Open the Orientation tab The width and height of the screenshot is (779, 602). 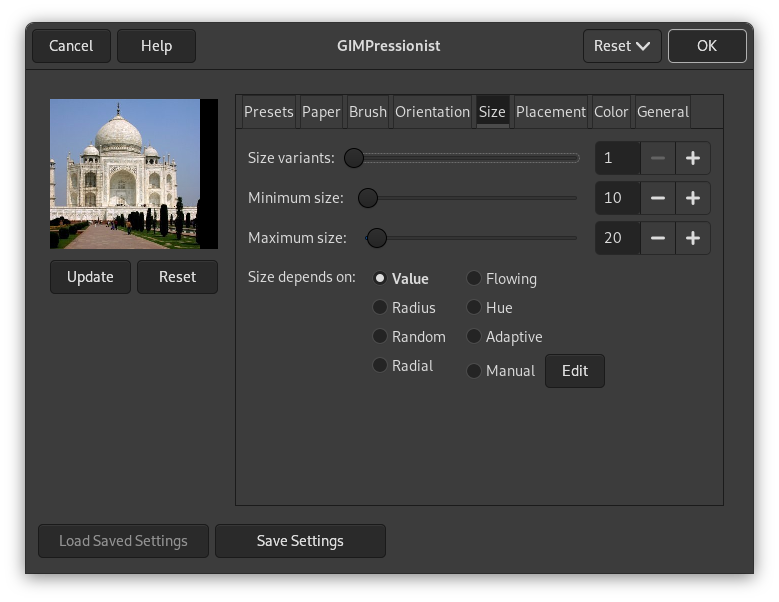point(432,112)
